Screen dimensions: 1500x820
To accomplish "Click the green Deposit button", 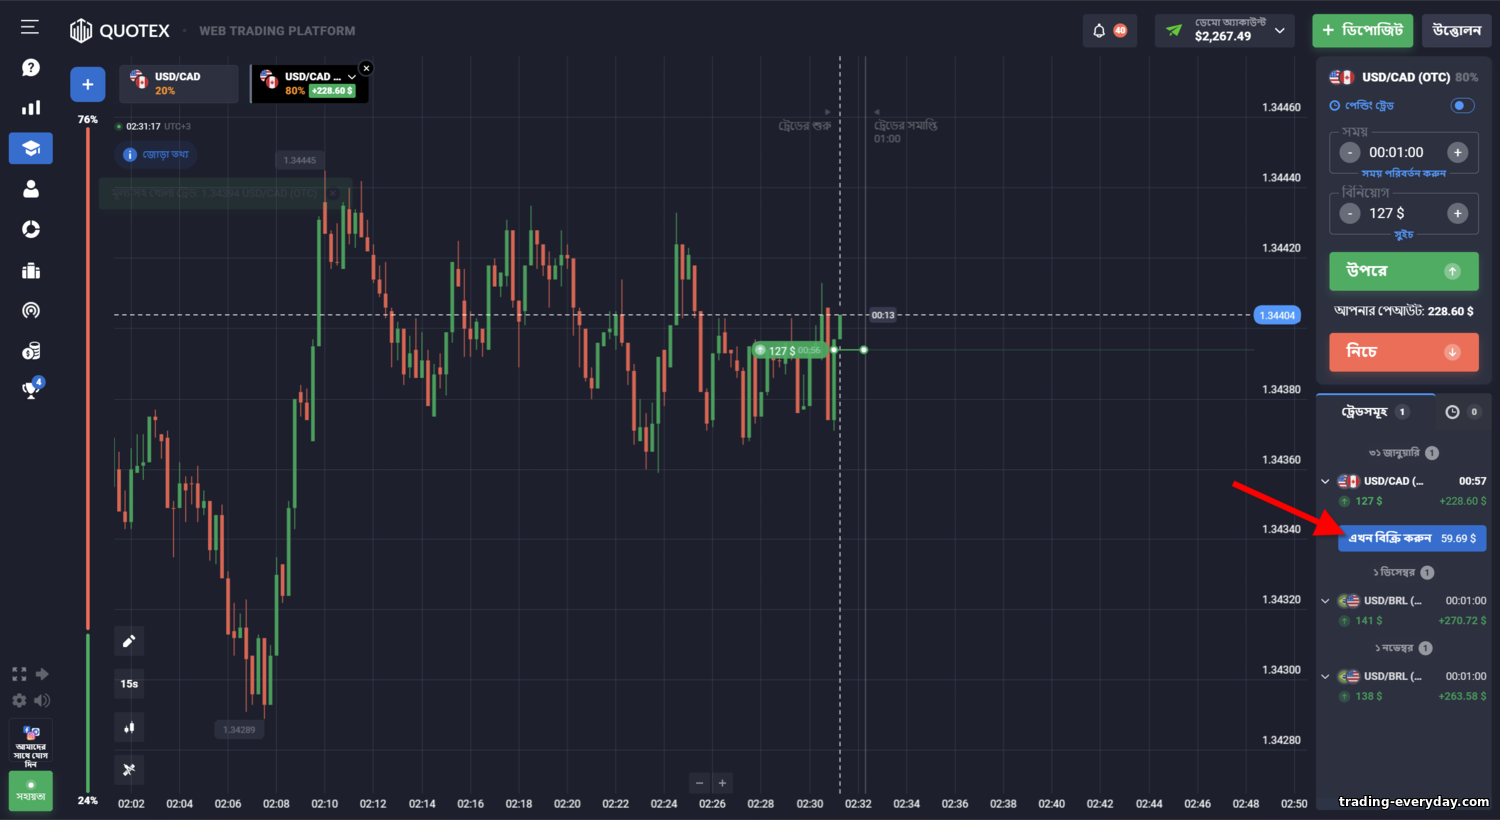I will 1362,30.
